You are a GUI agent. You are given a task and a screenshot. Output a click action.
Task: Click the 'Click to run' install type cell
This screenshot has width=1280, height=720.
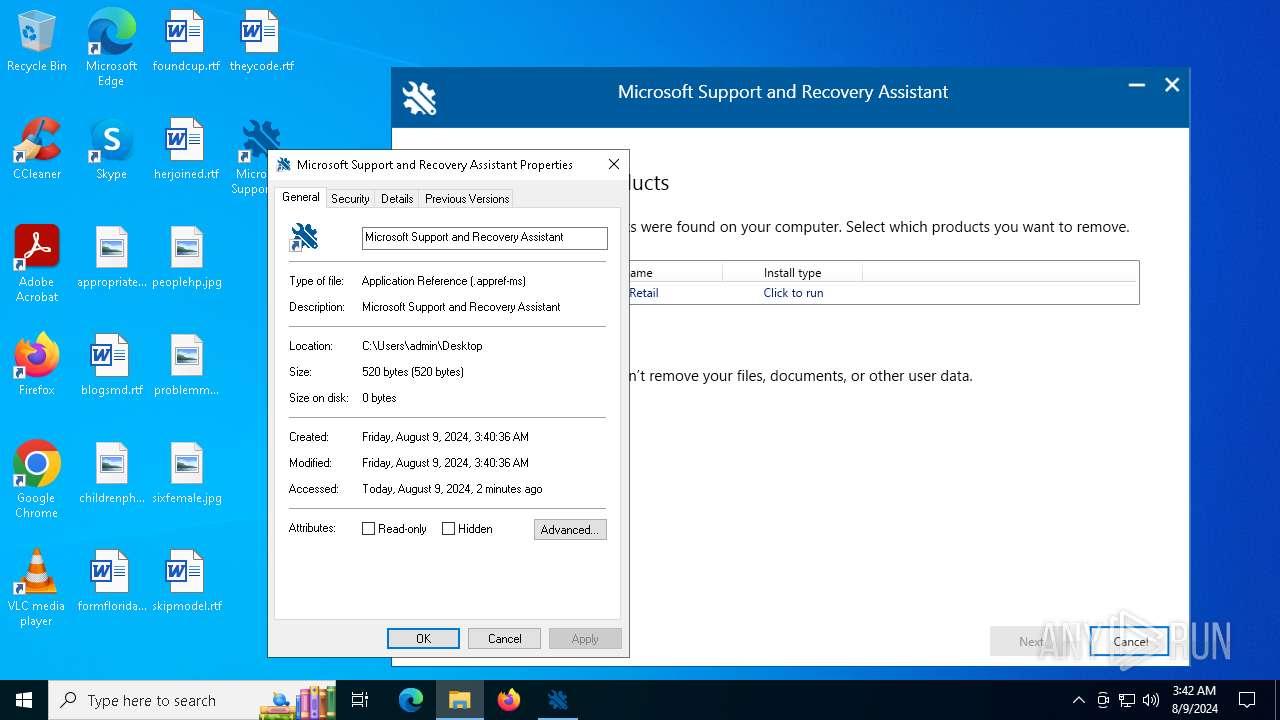pos(793,293)
